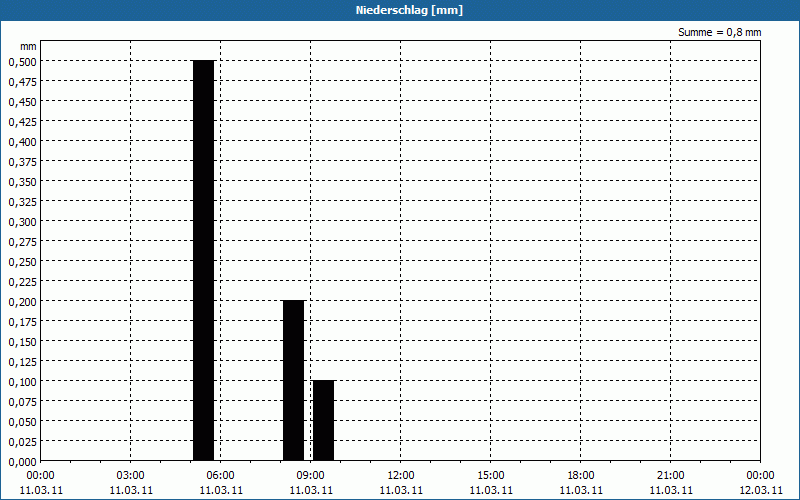Click the 0,500 mm precipitation bar
The image size is (800, 500).
coord(204,261)
